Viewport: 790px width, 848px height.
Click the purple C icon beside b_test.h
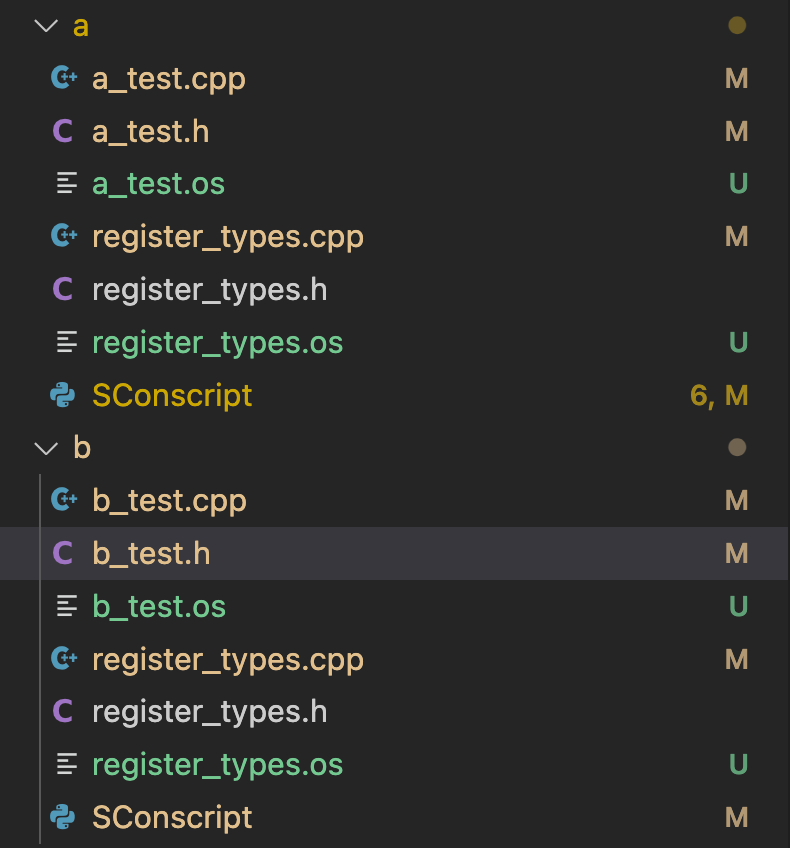63,553
